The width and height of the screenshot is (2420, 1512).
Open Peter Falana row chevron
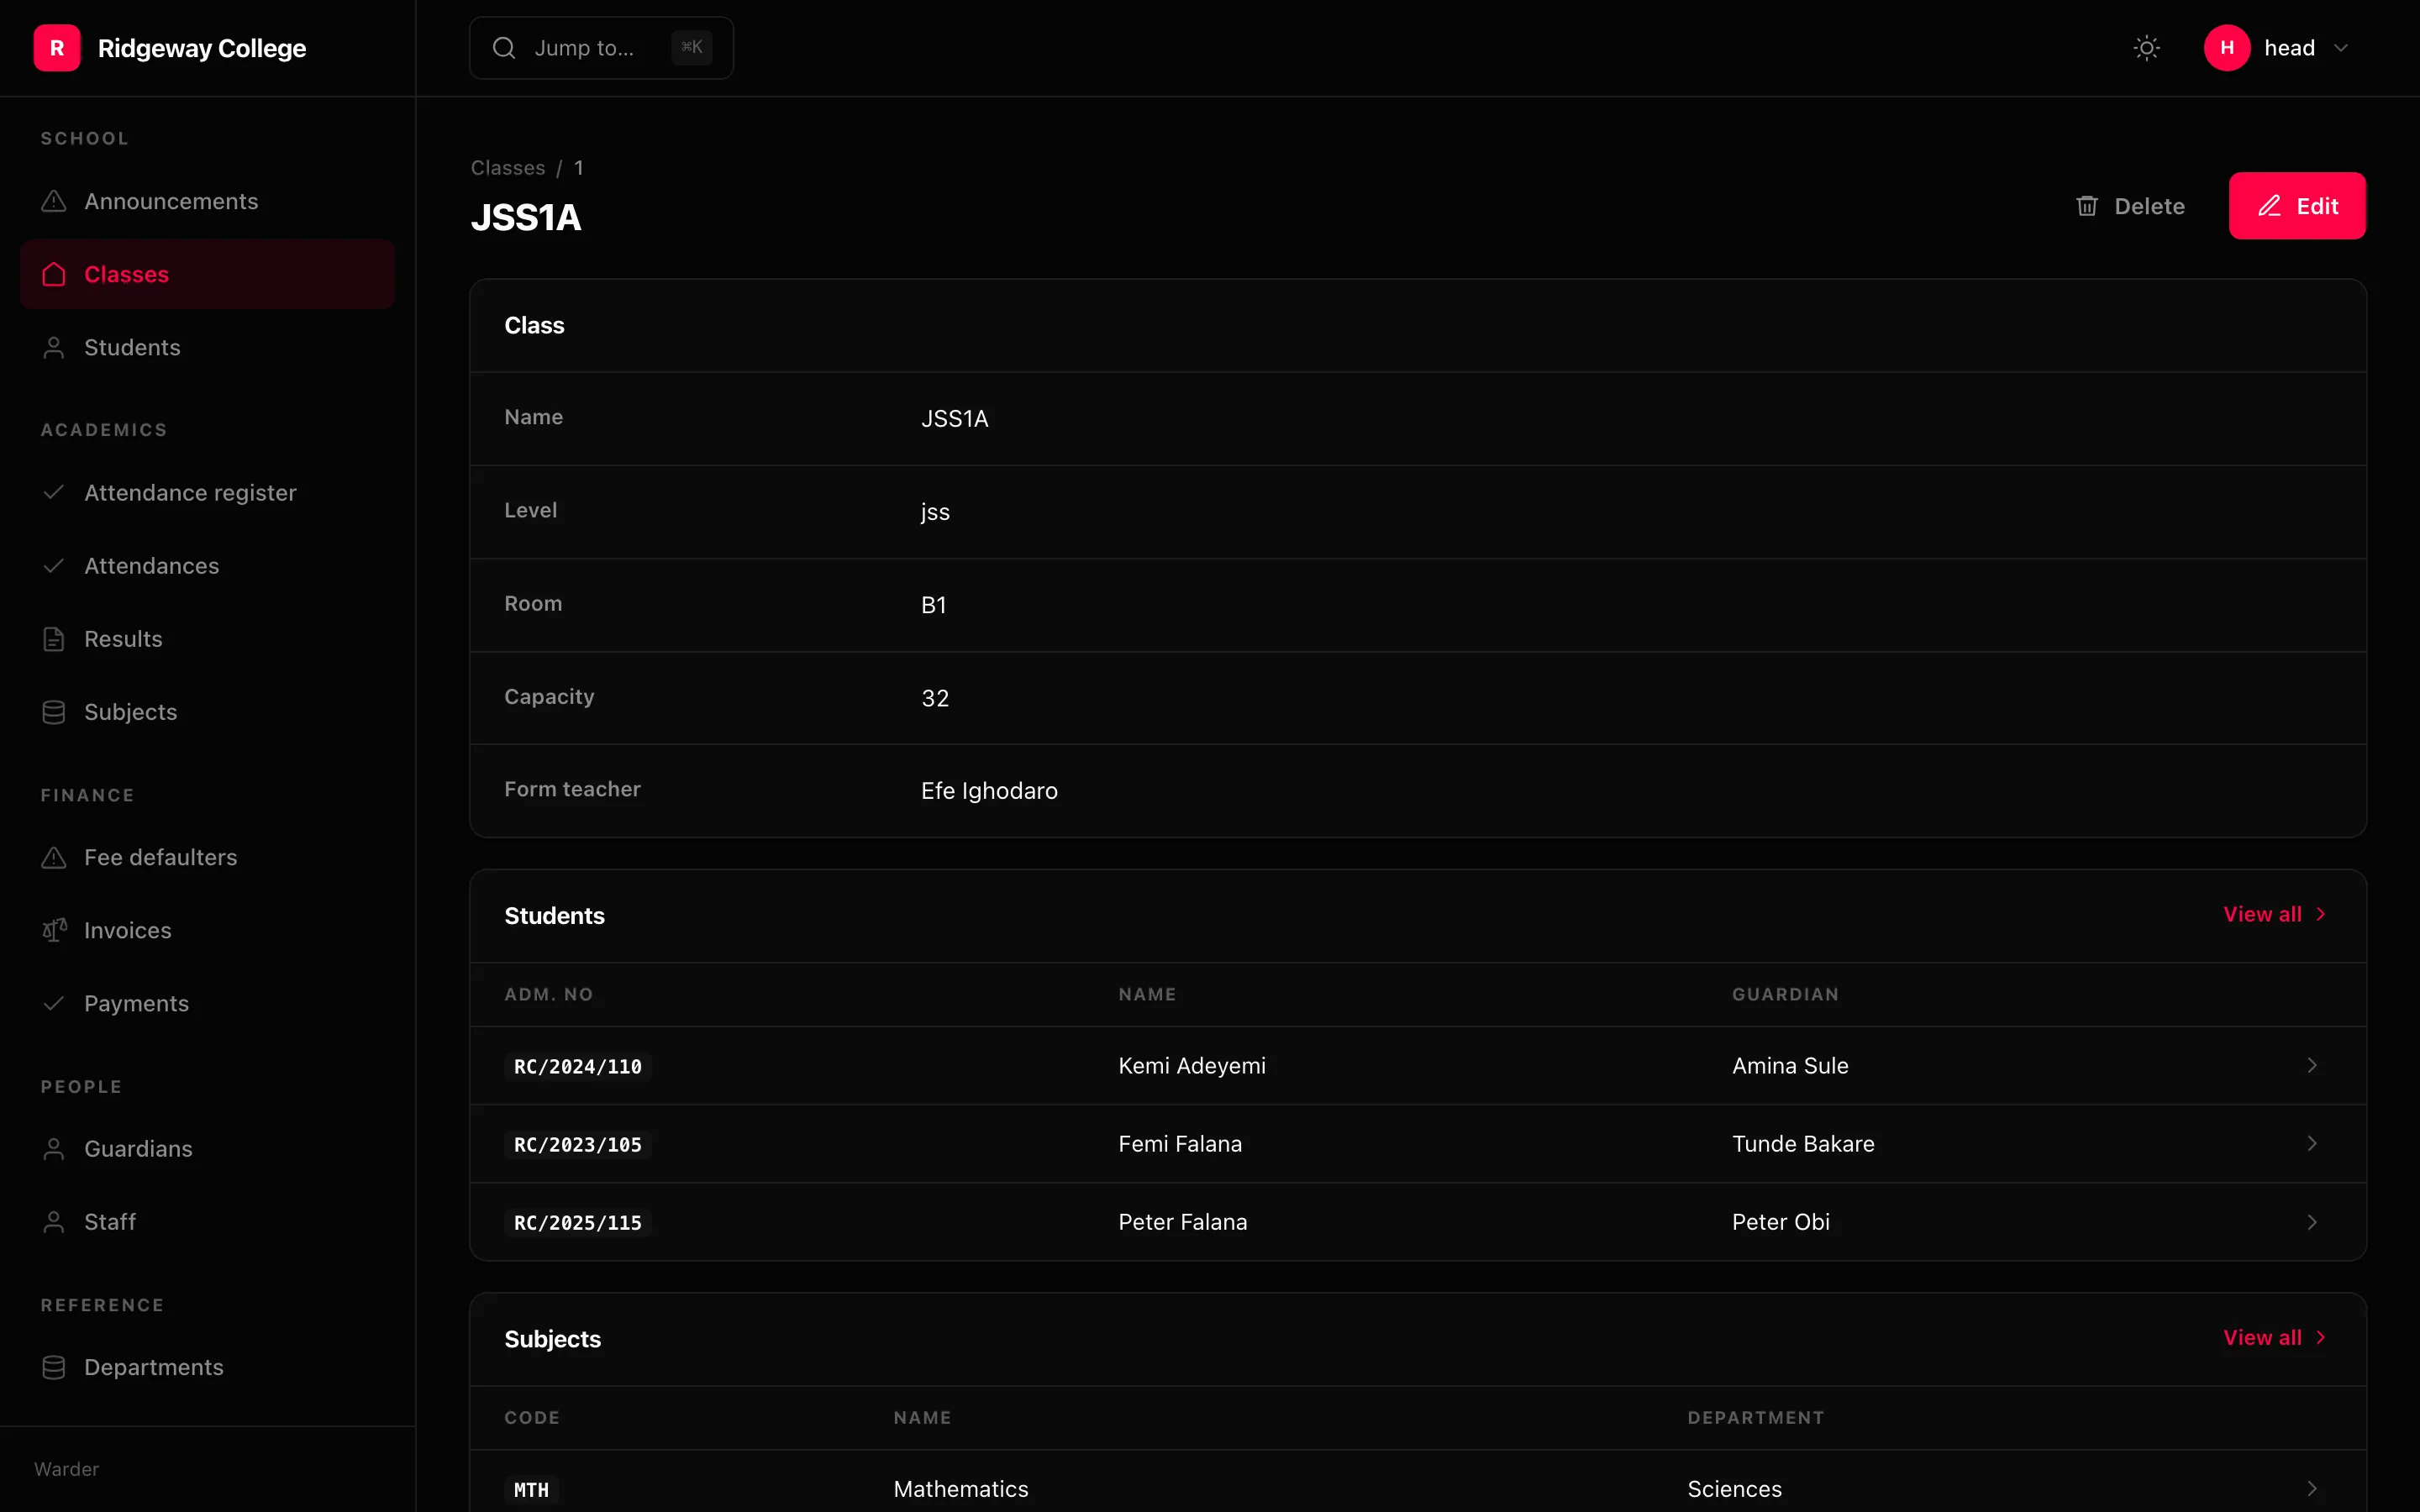coord(2312,1223)
